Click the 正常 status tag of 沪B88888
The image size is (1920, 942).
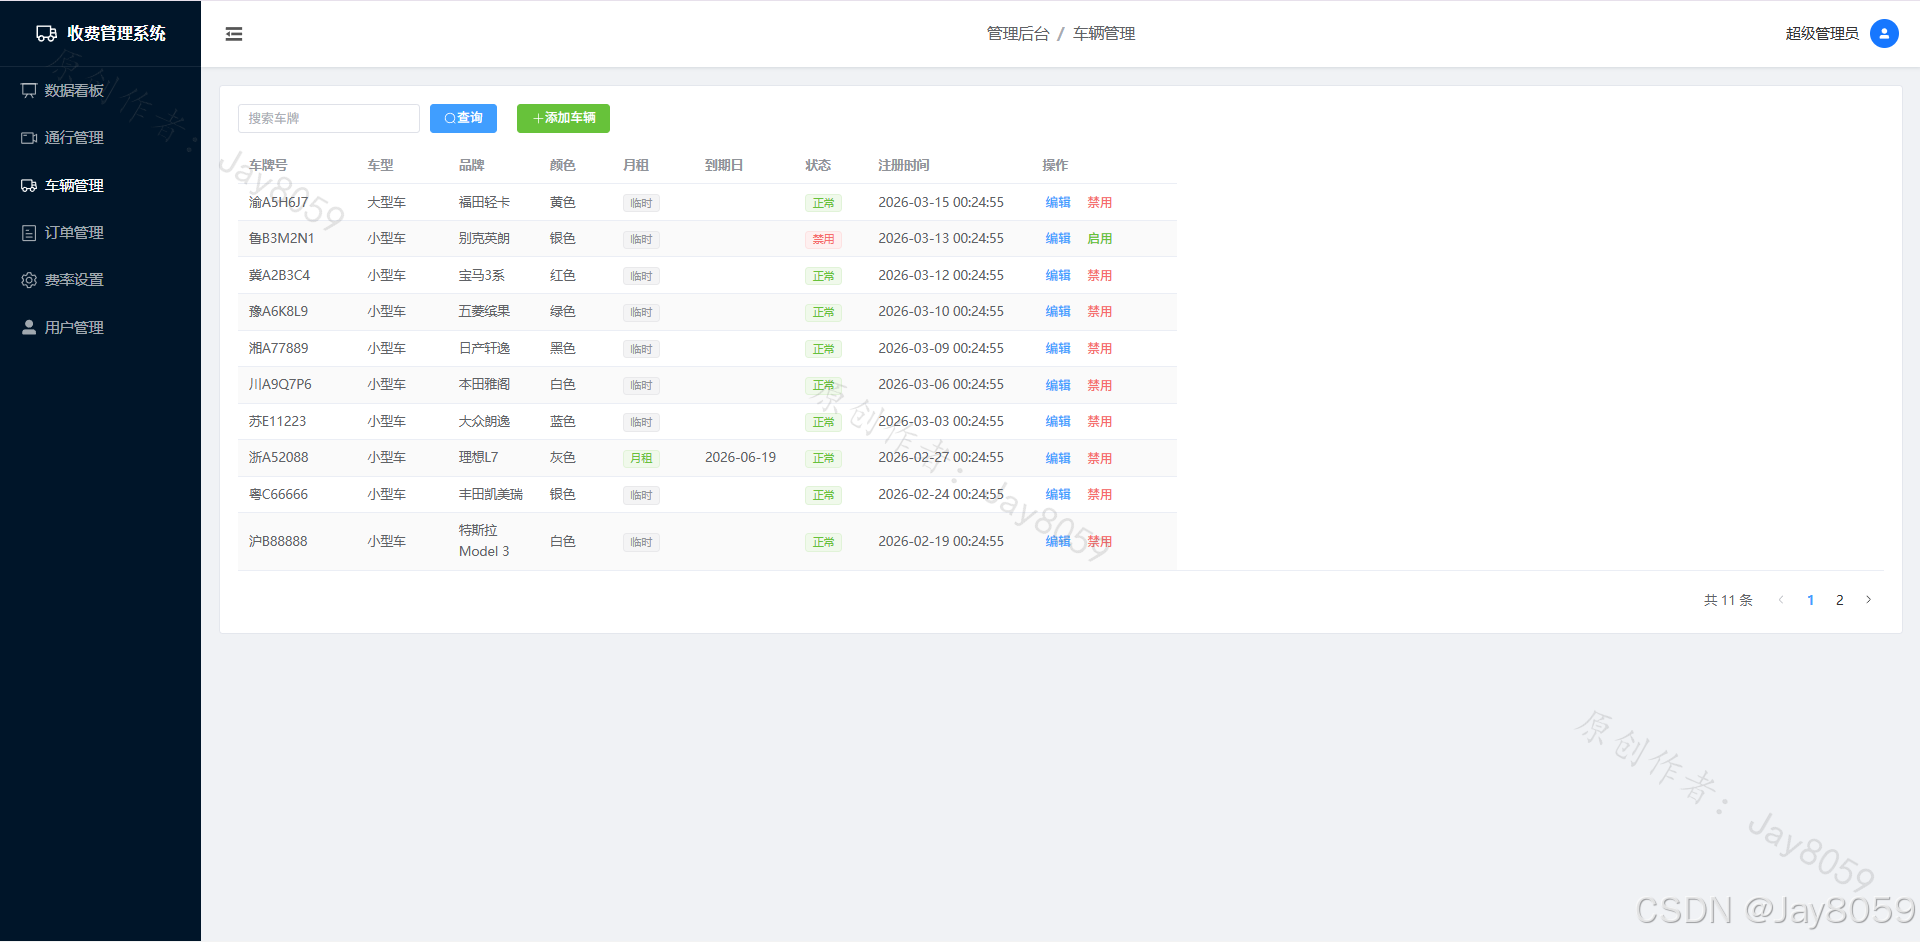tap(823, 542)
